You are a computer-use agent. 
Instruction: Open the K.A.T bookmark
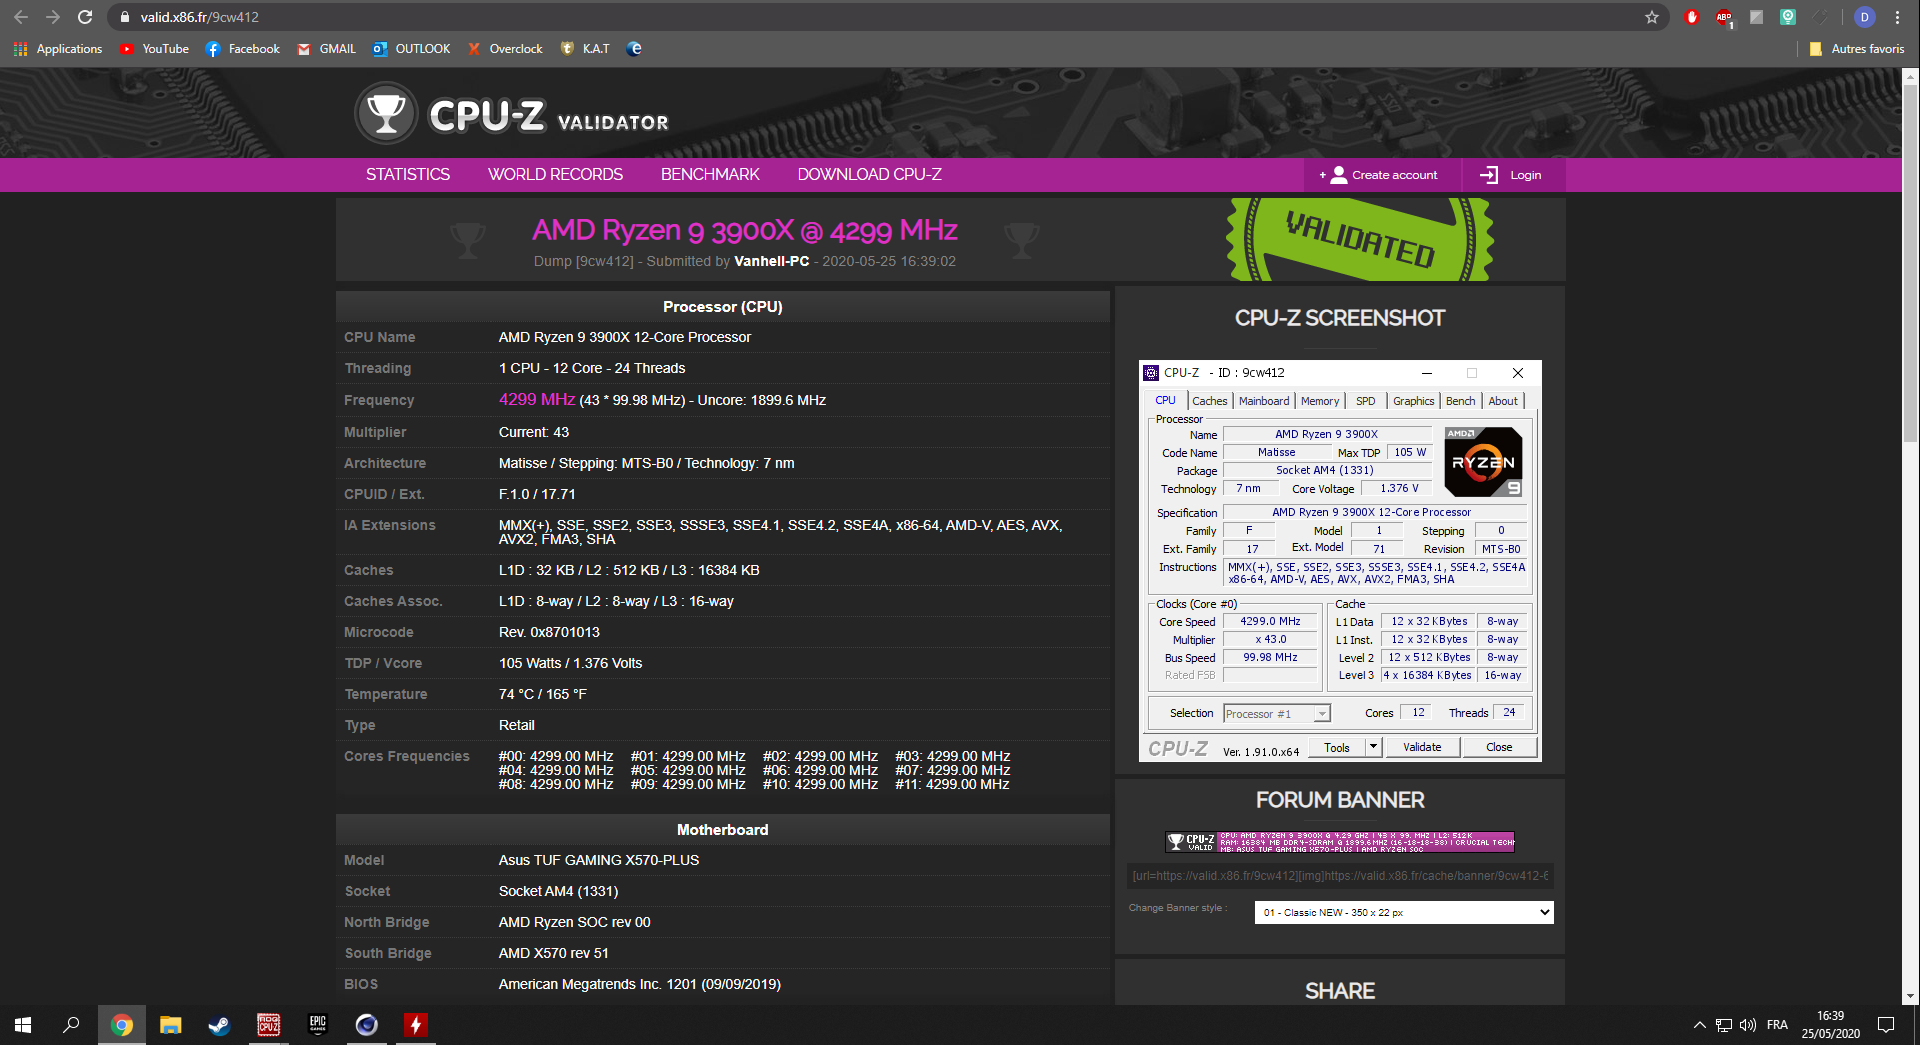[585, 49]
